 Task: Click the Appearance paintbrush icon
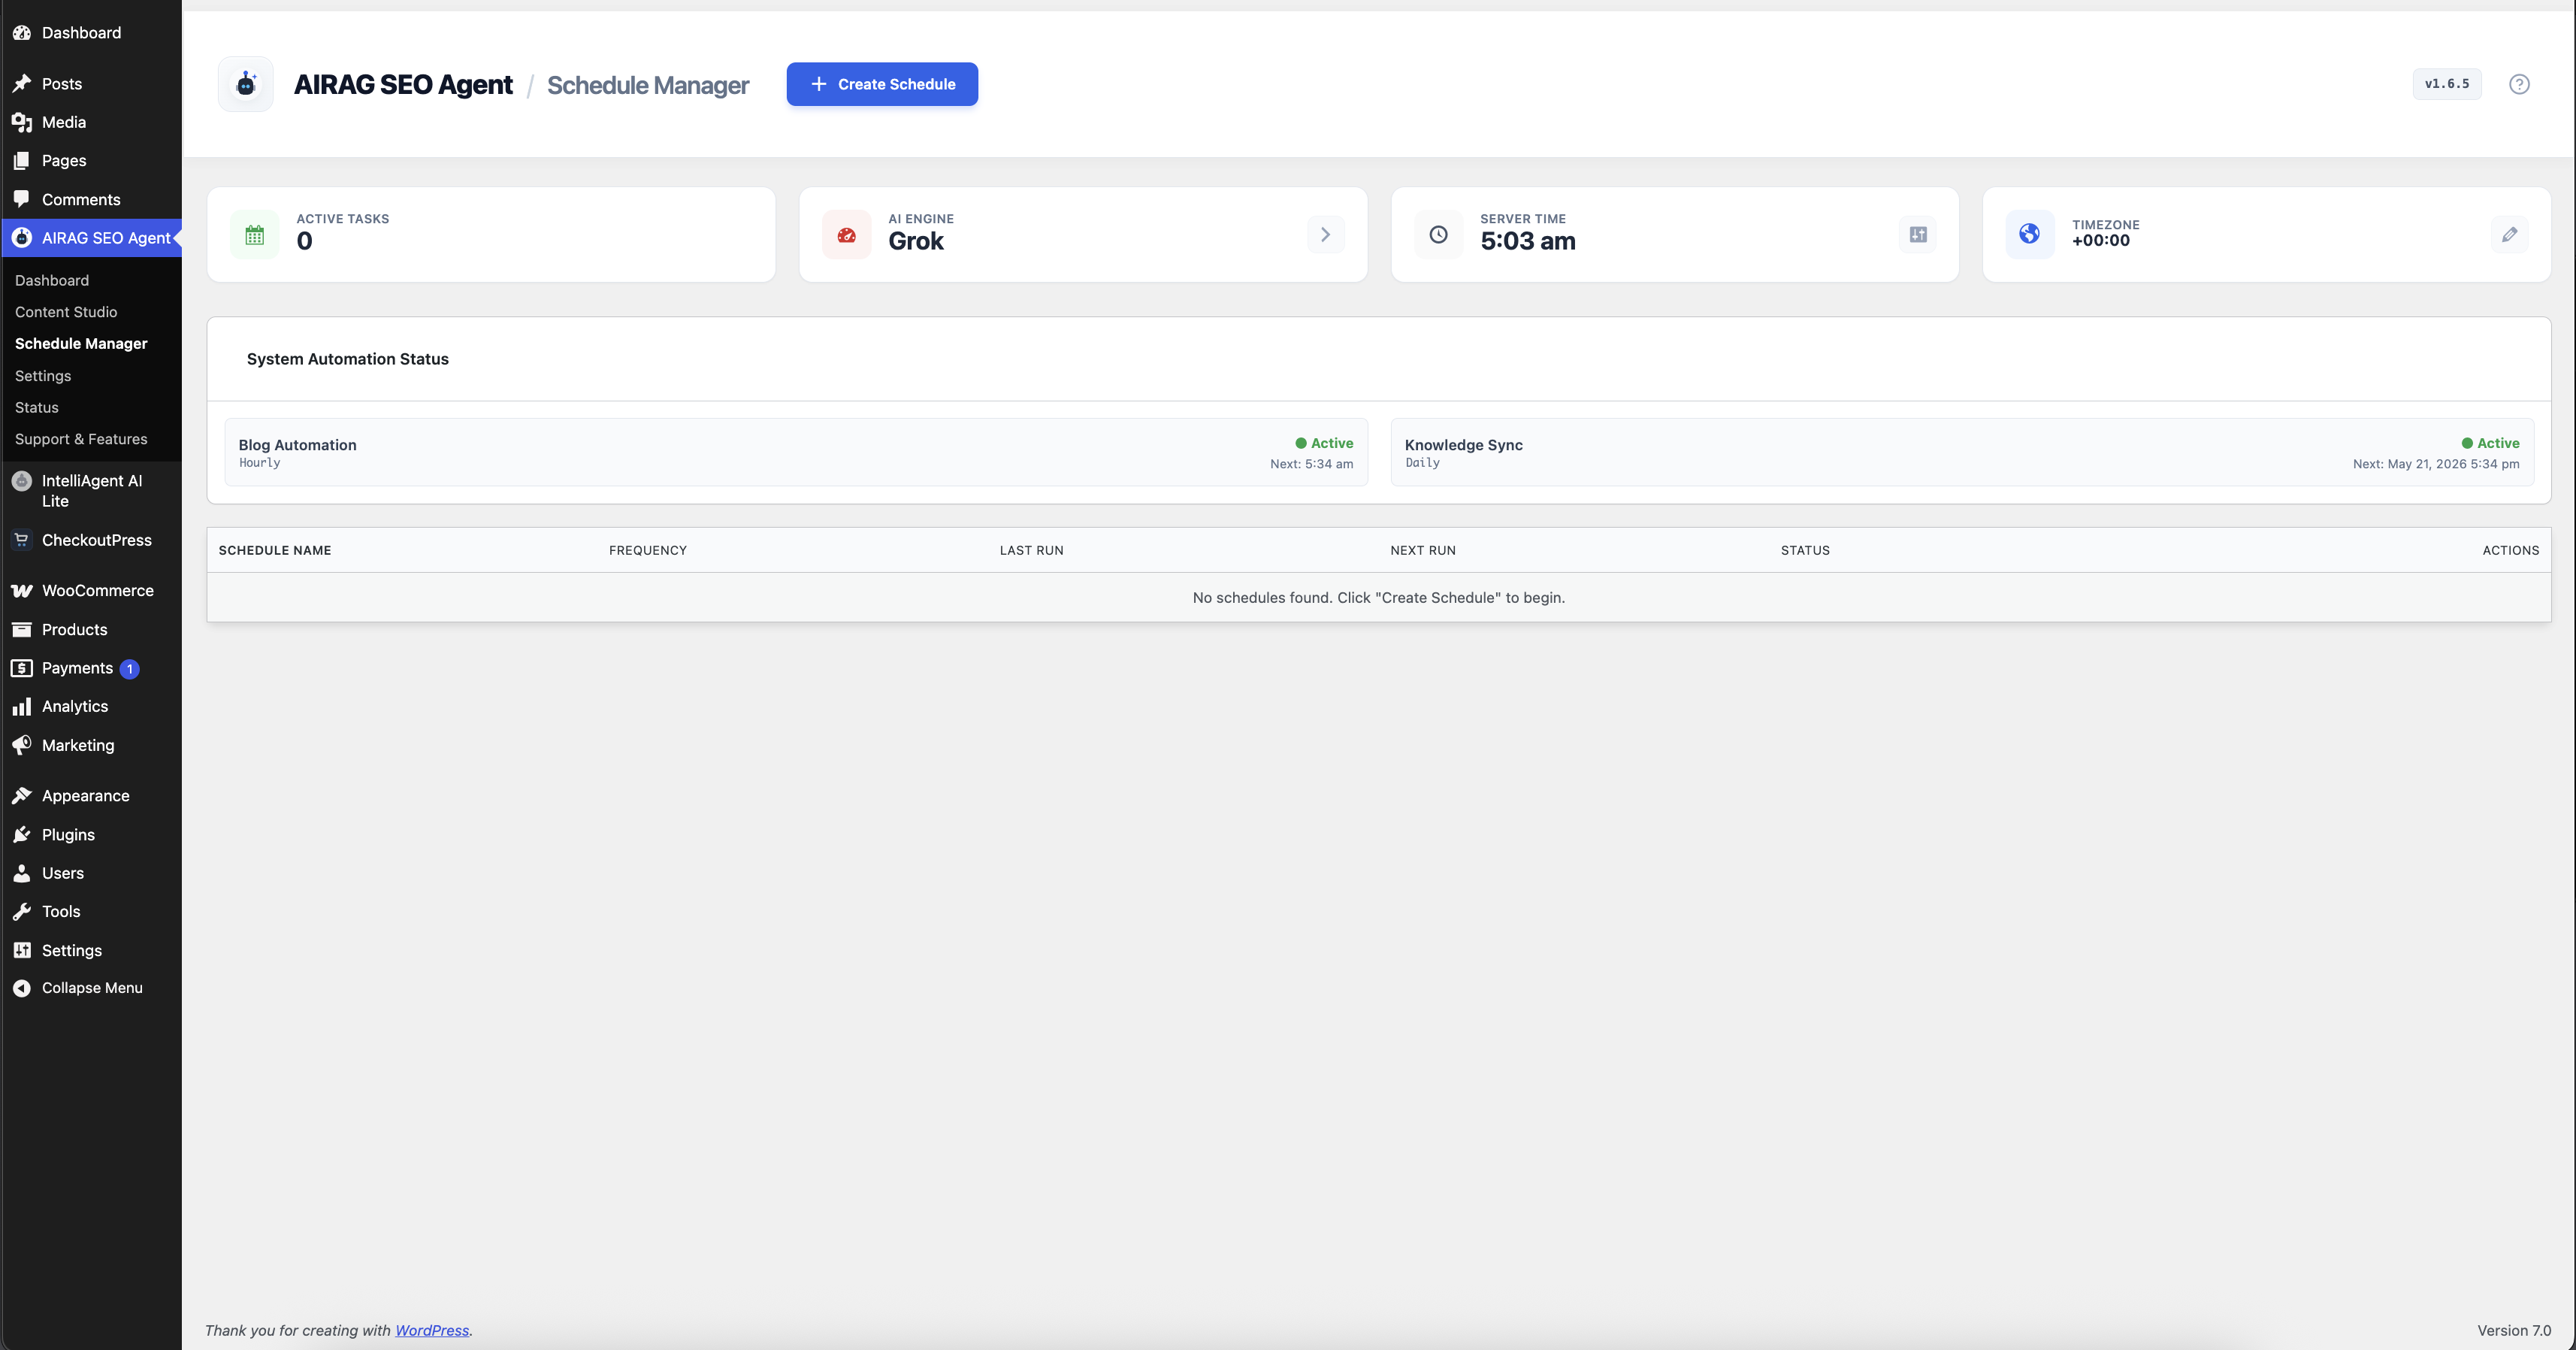(x=22, y=796)
